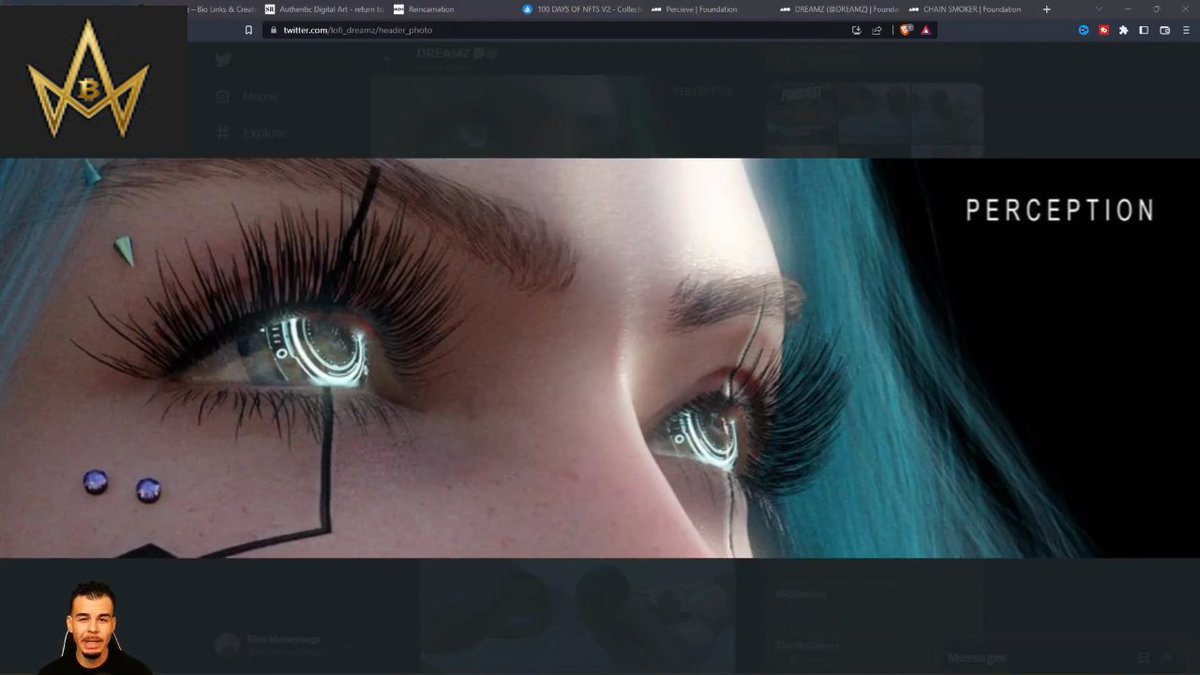Open the extensions puzzle-piece menu
The height and width of the screenshot is (675, 1200).
pyautogui.click(x=1123, y=30)
